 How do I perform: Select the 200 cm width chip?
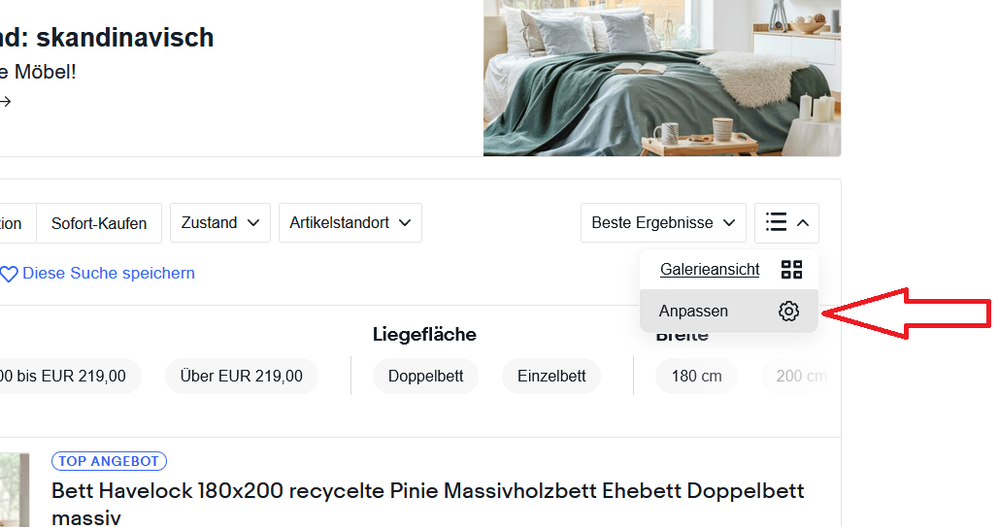[x=801, y=376]
